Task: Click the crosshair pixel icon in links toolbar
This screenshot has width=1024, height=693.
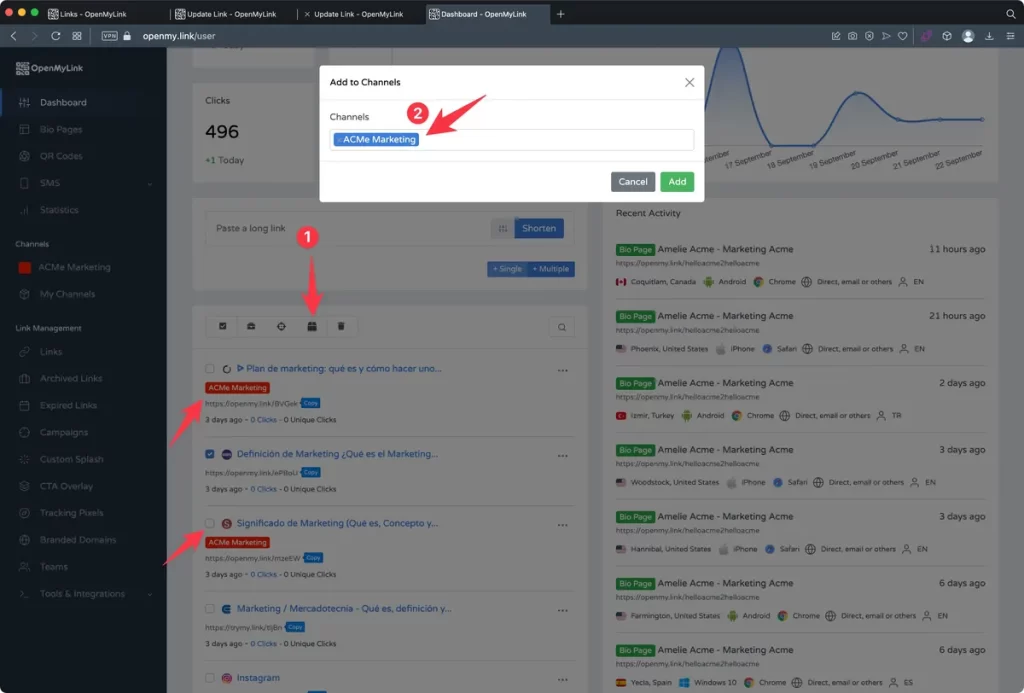Action: [281, 326]
